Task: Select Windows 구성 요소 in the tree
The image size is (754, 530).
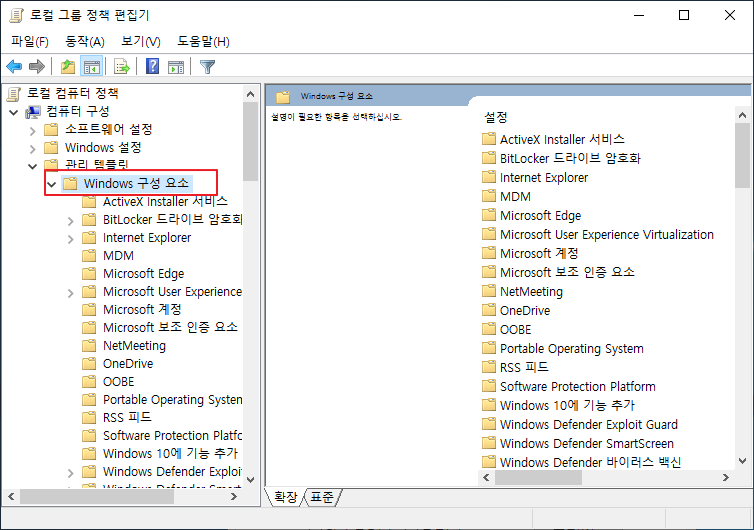Action: coord(137,183)
